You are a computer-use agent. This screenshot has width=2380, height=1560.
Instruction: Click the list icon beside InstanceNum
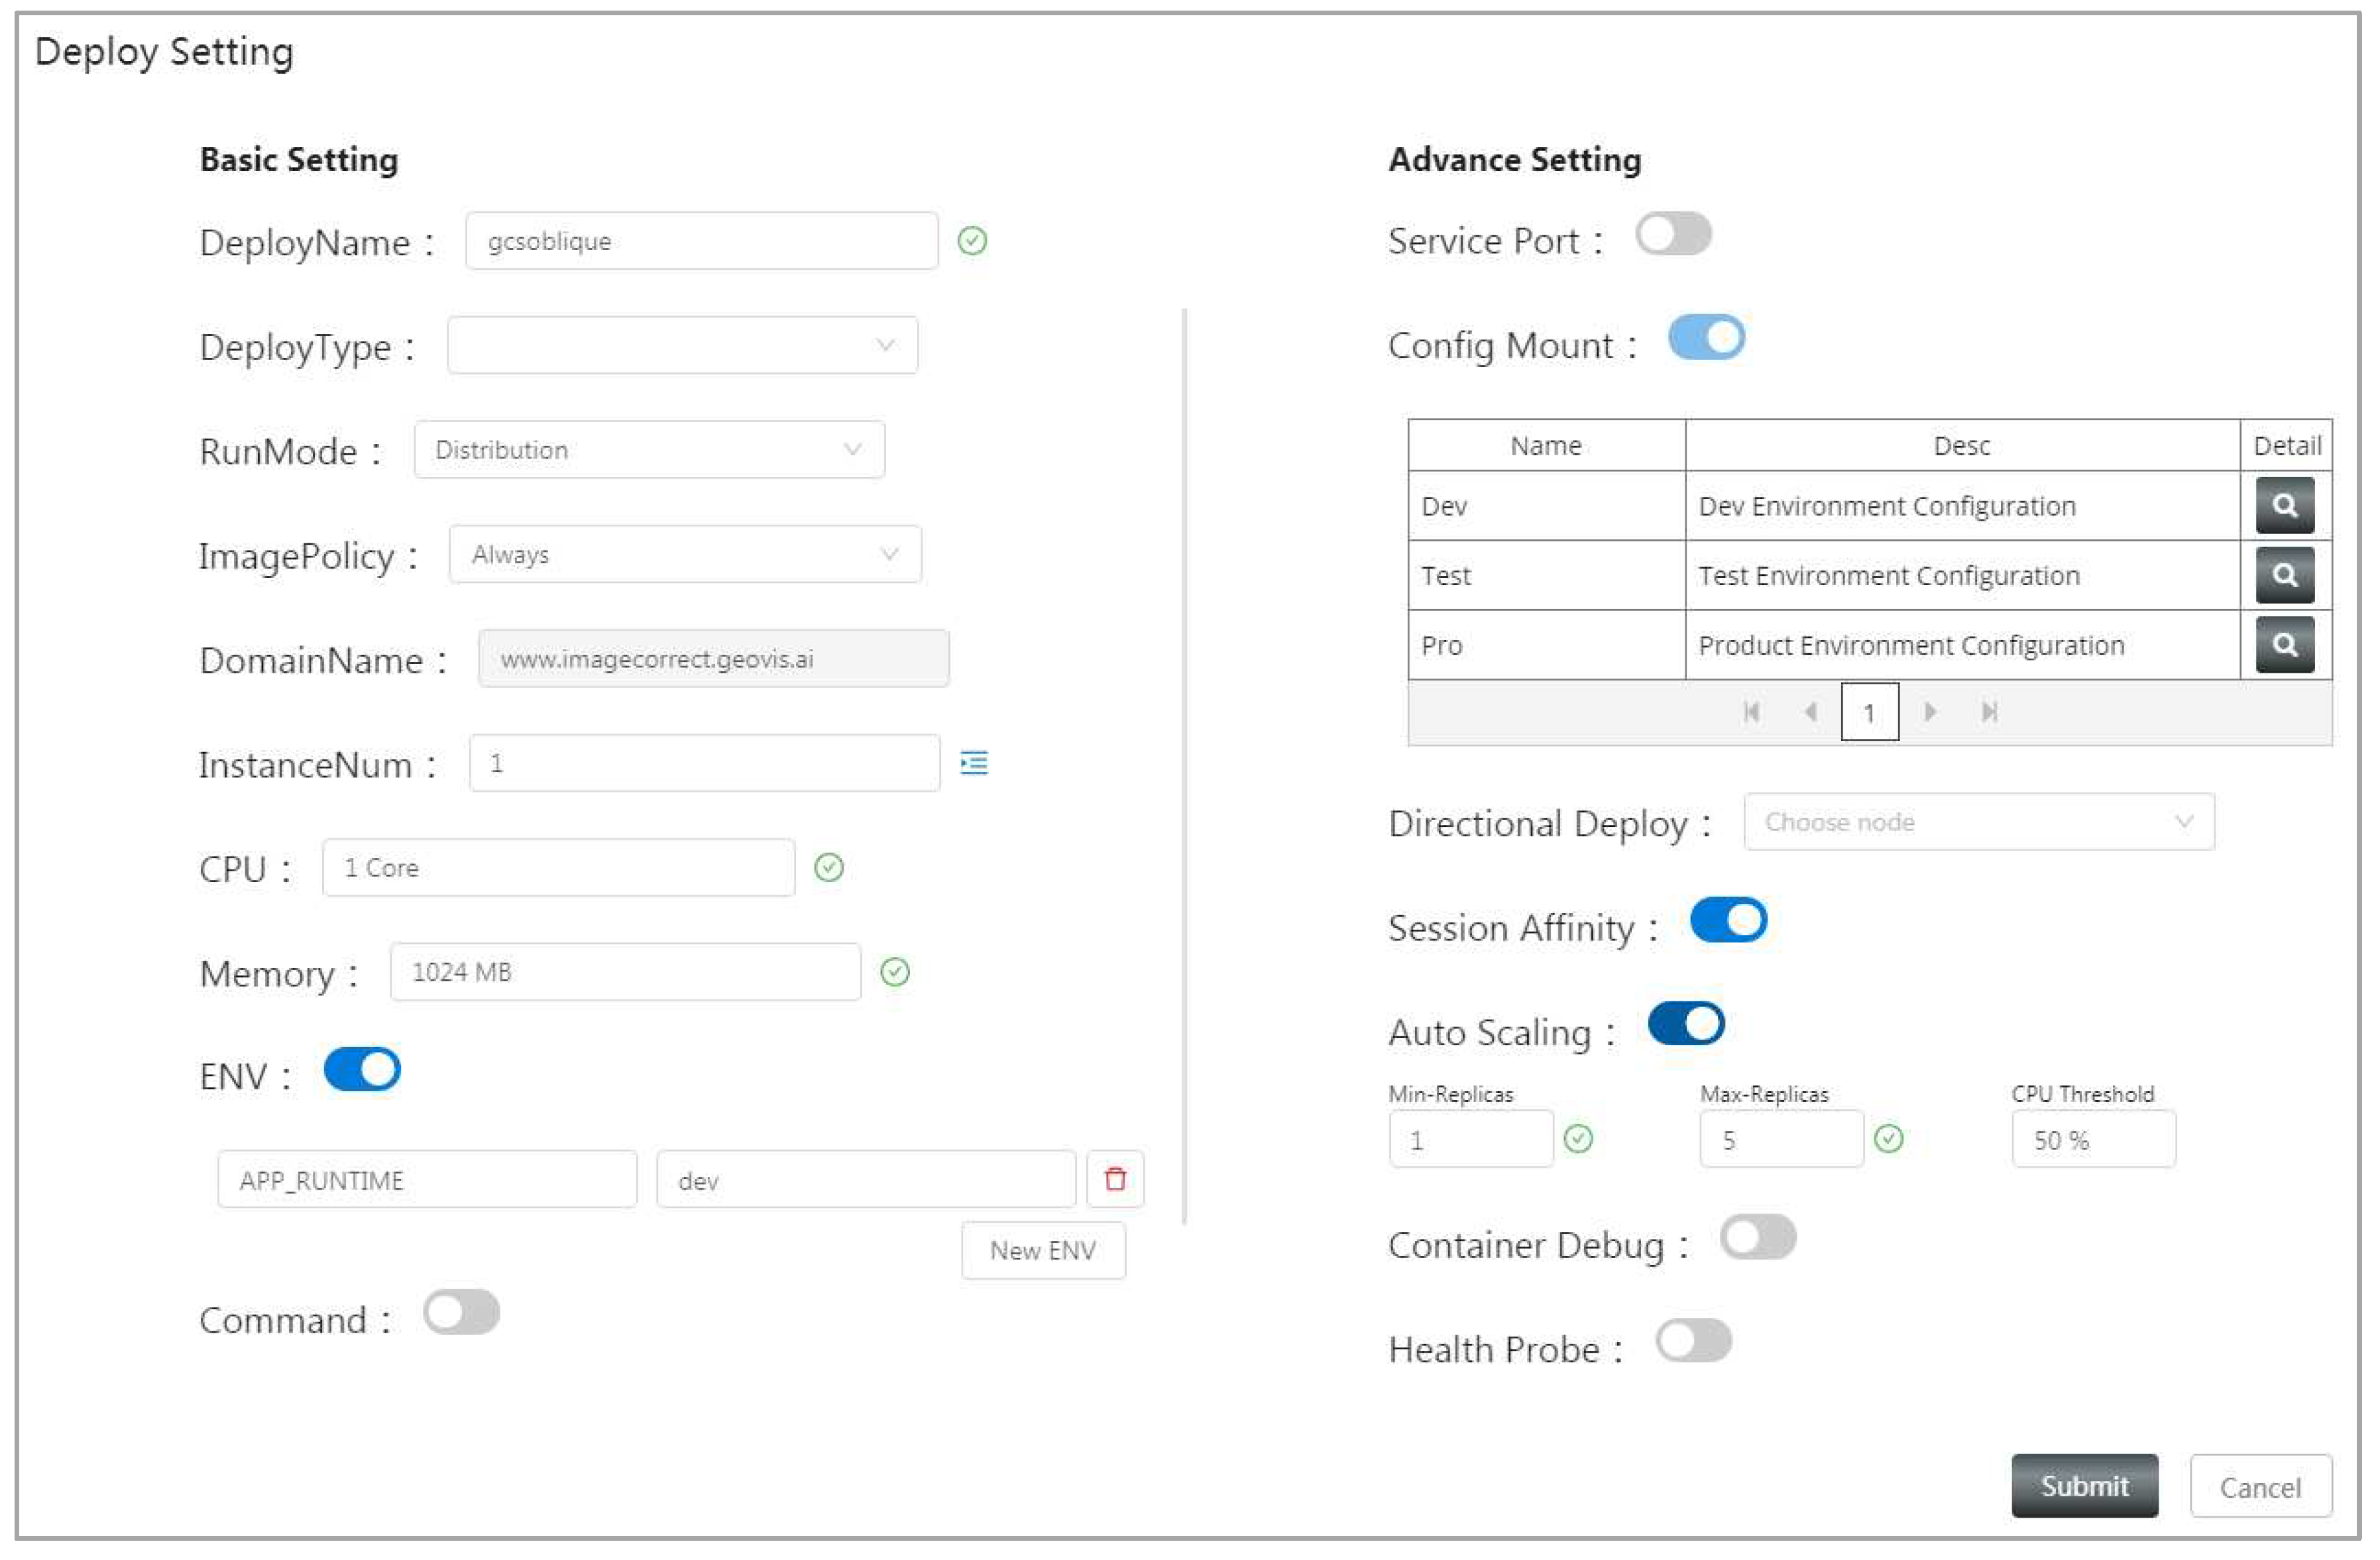point(974,763)
